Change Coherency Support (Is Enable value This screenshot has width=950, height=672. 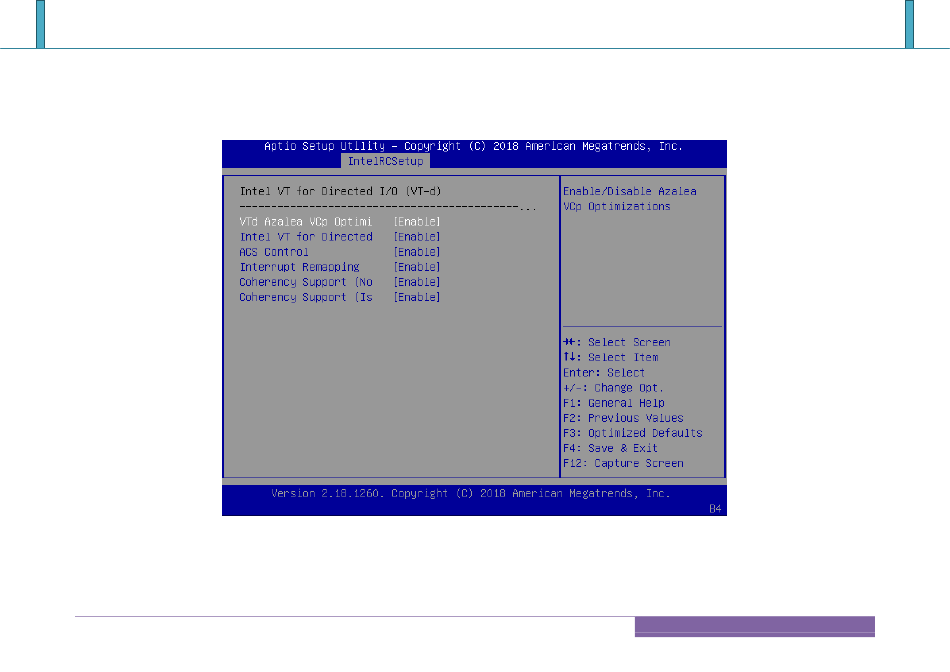coord(417,298)
